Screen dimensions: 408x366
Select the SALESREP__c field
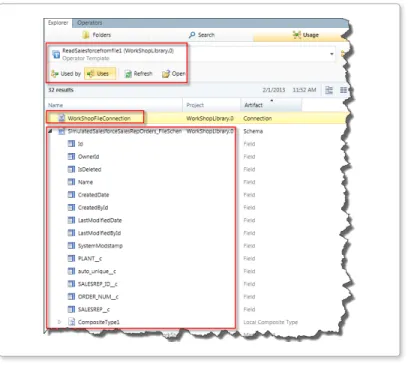point(94,309)
